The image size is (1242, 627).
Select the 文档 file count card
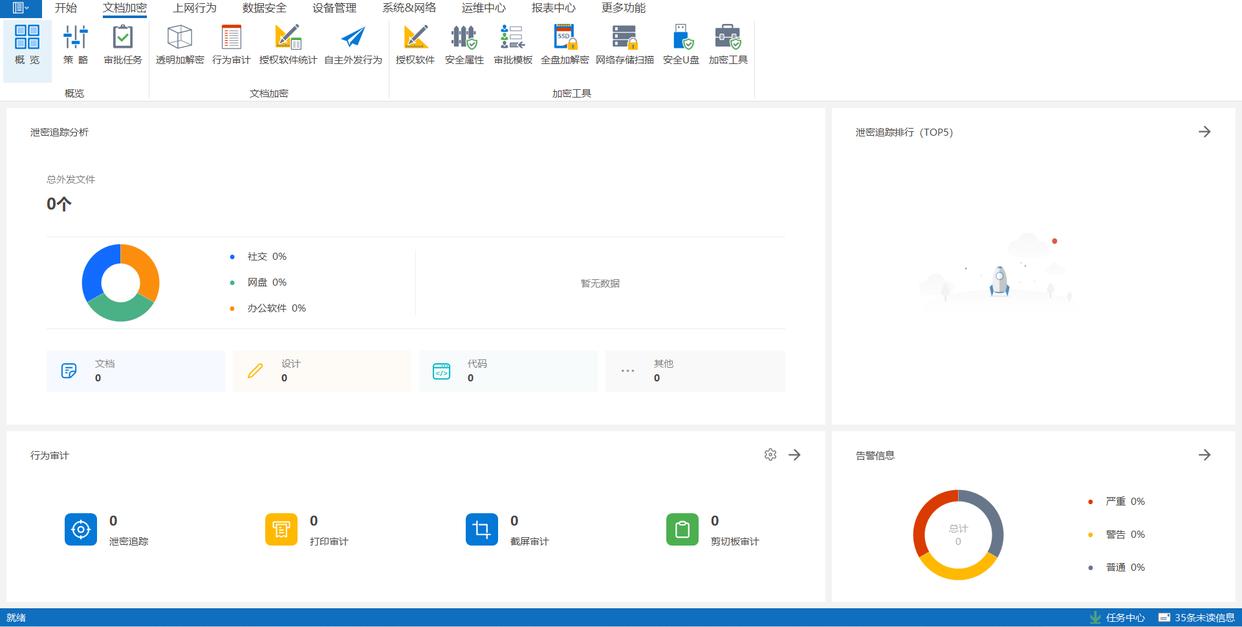(x=135, y=371)
